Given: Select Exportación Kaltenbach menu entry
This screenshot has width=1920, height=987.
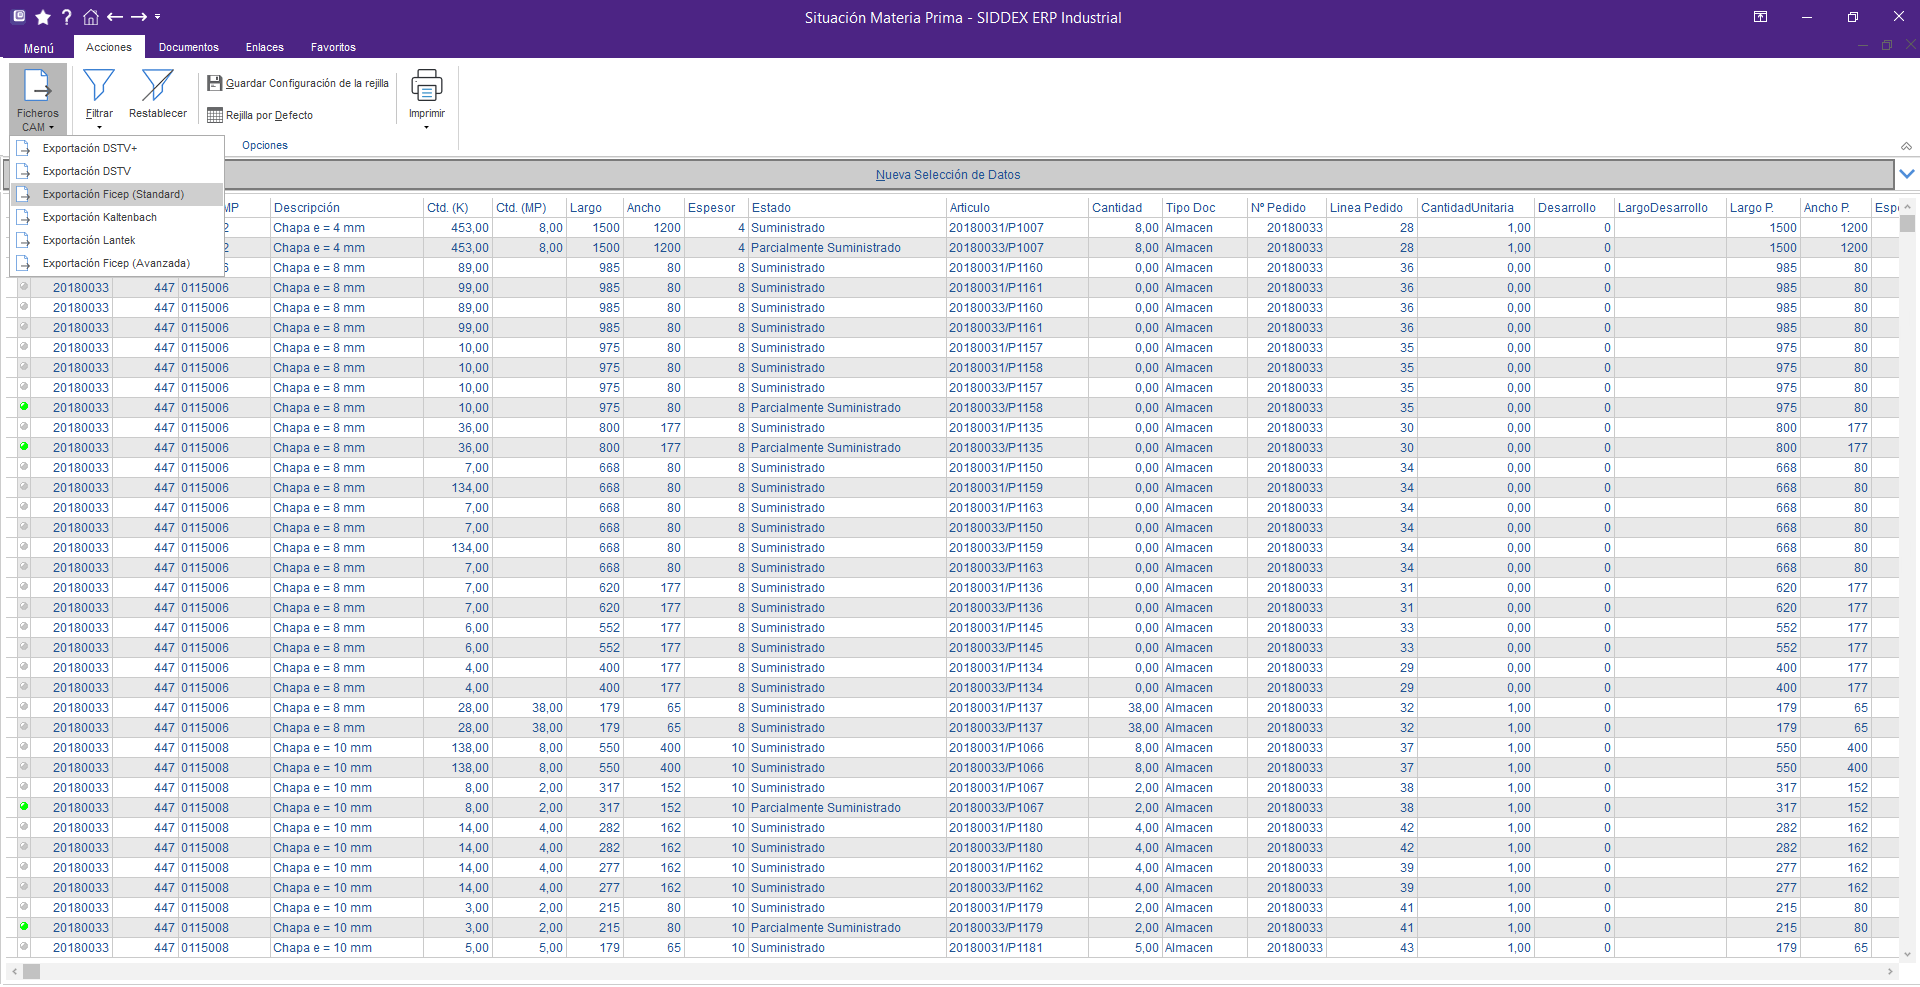Looking at the screenshot, I should [x=100, y=217].
